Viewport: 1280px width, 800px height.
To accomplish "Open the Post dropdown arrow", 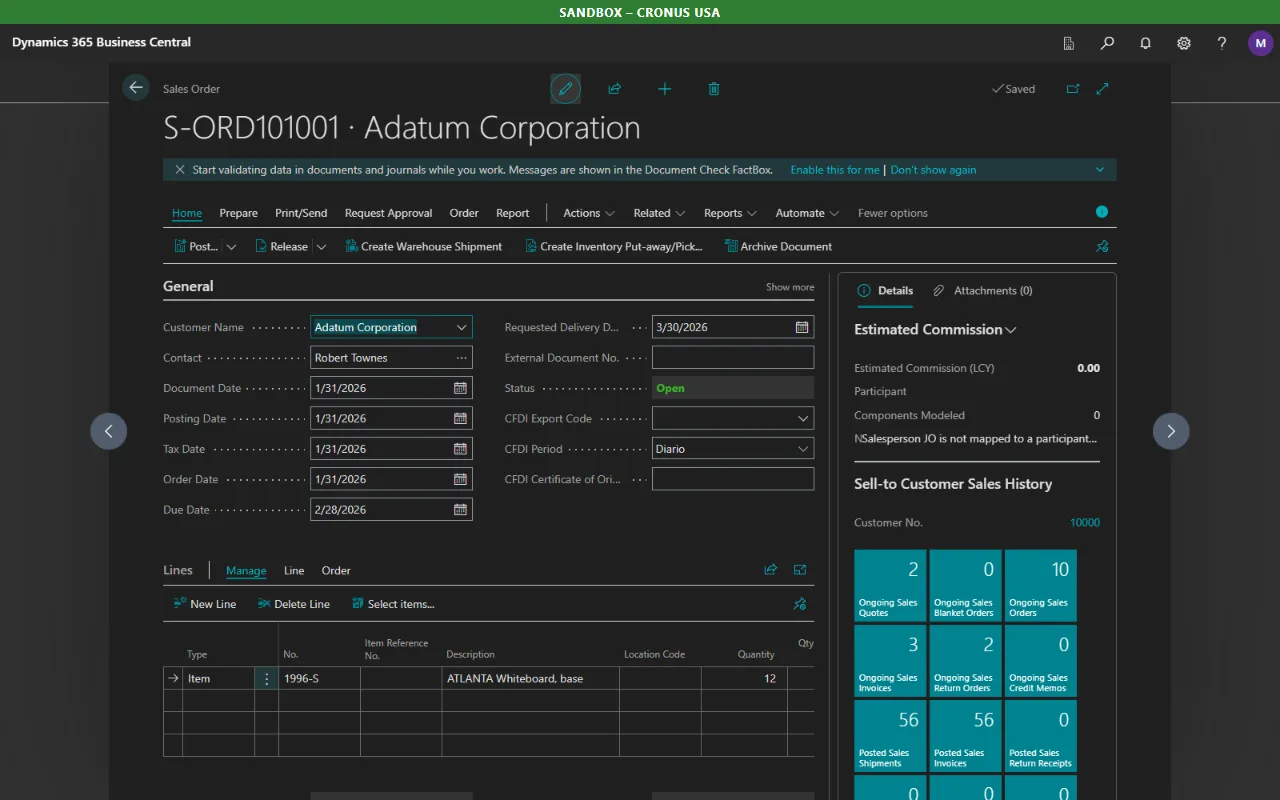I will [x=231, y=247].
